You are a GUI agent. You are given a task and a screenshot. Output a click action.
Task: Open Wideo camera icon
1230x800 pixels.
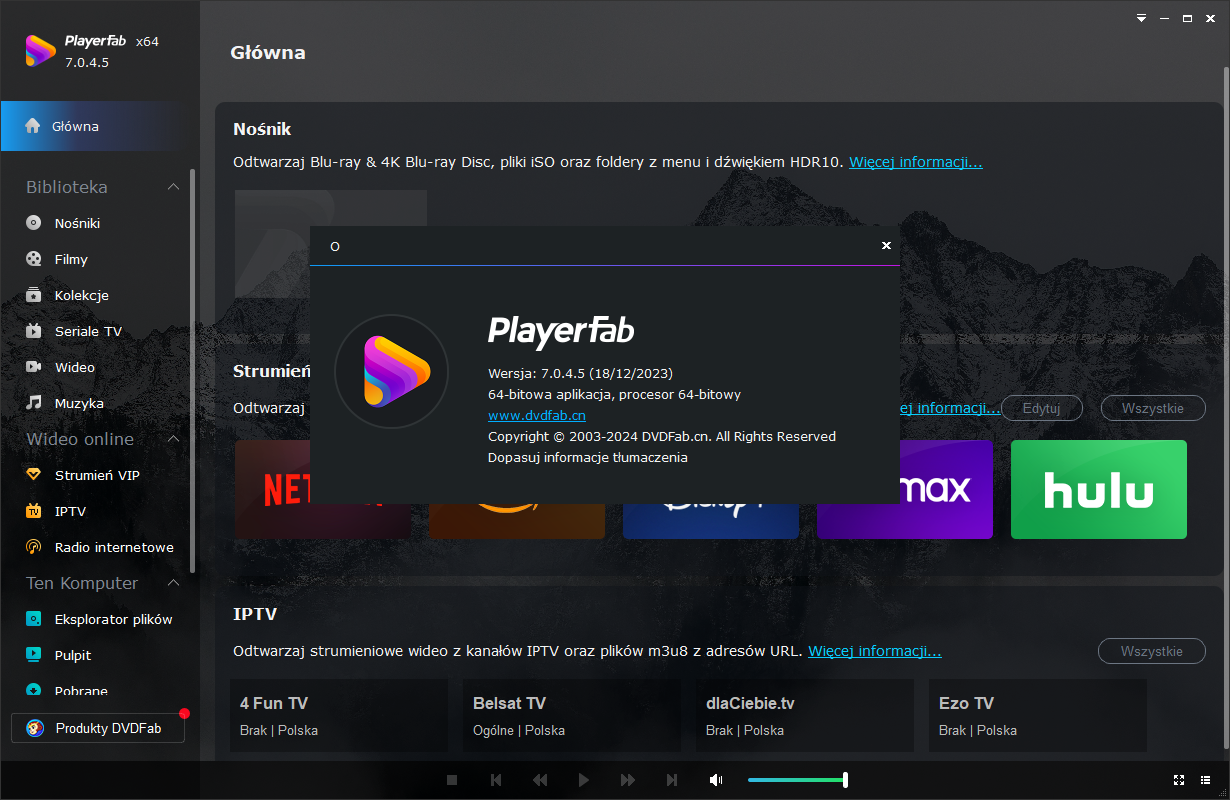point(34,367)
